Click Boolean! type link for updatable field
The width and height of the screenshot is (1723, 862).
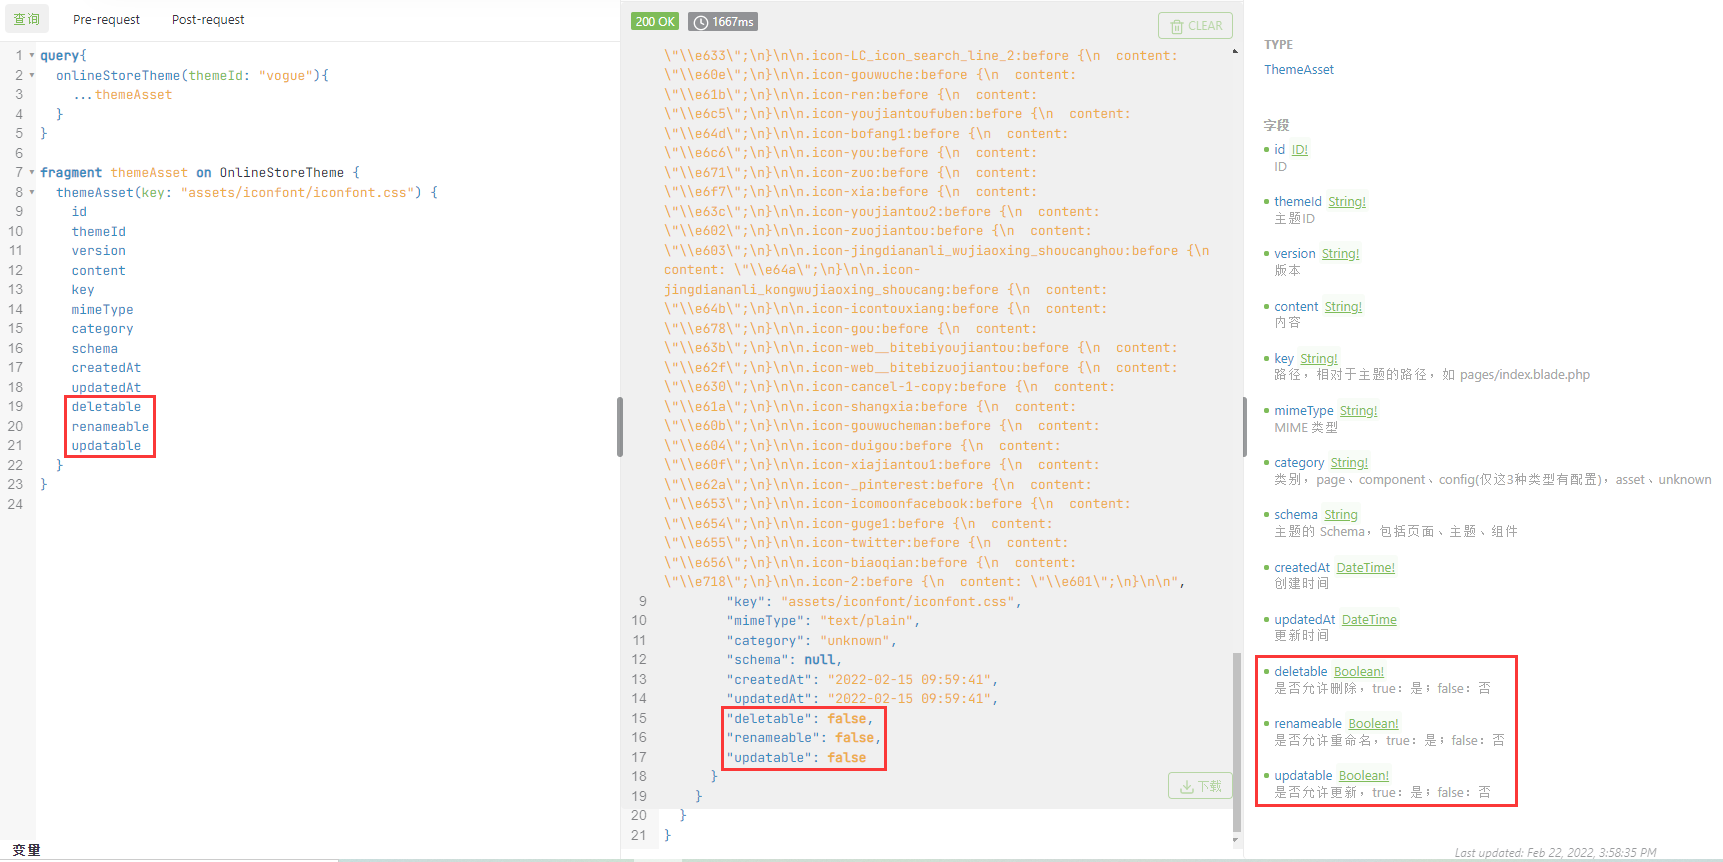[x=1363, y=776]
